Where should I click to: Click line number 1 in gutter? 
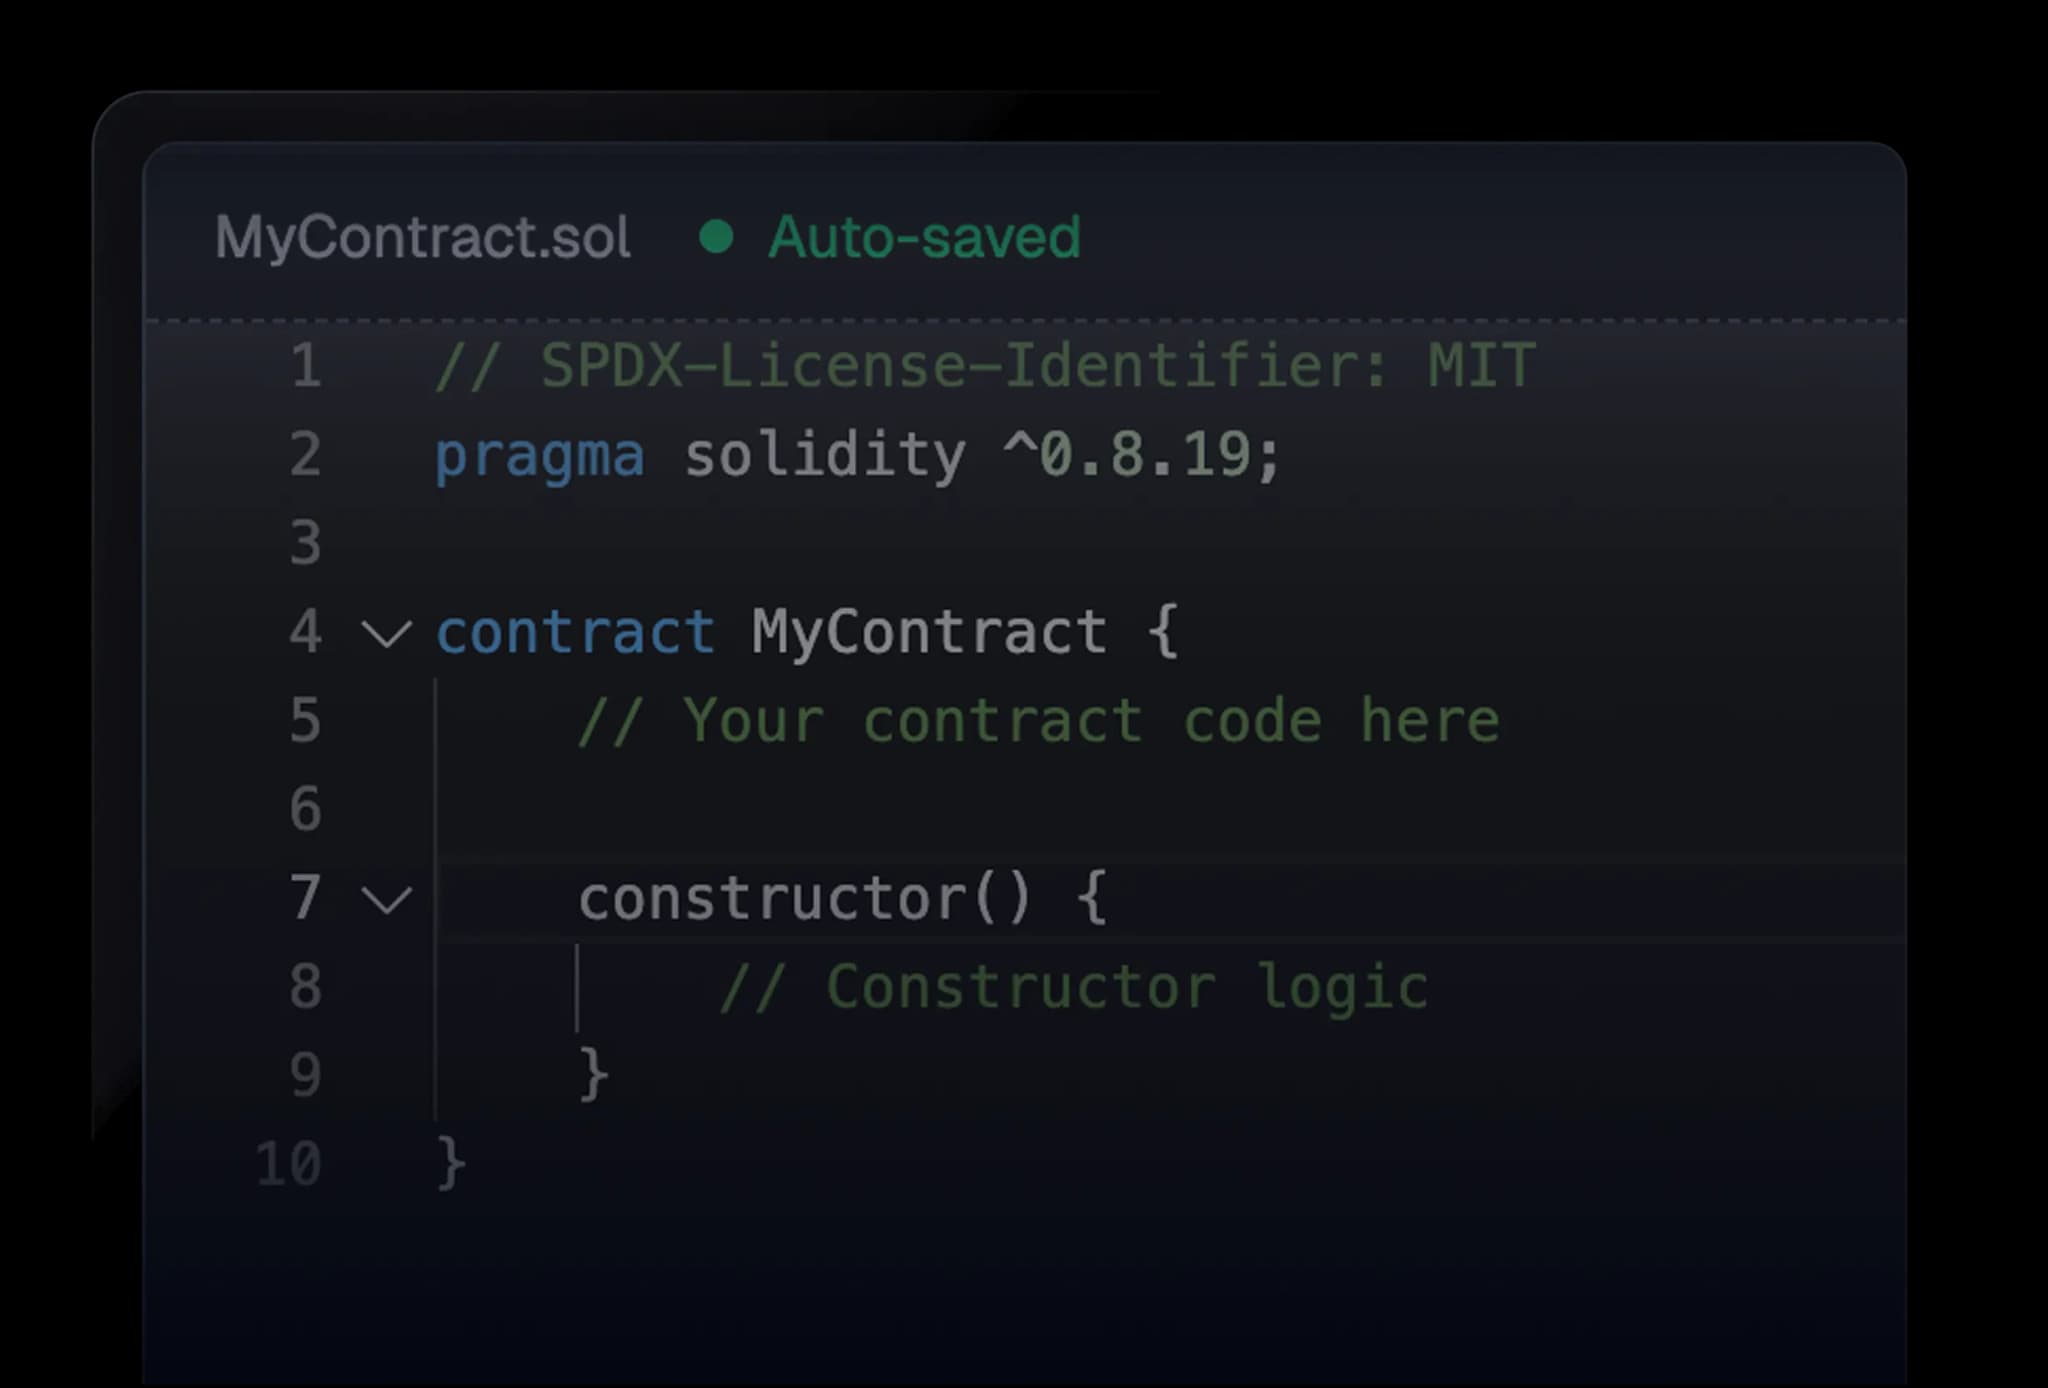tap(306, 366)
